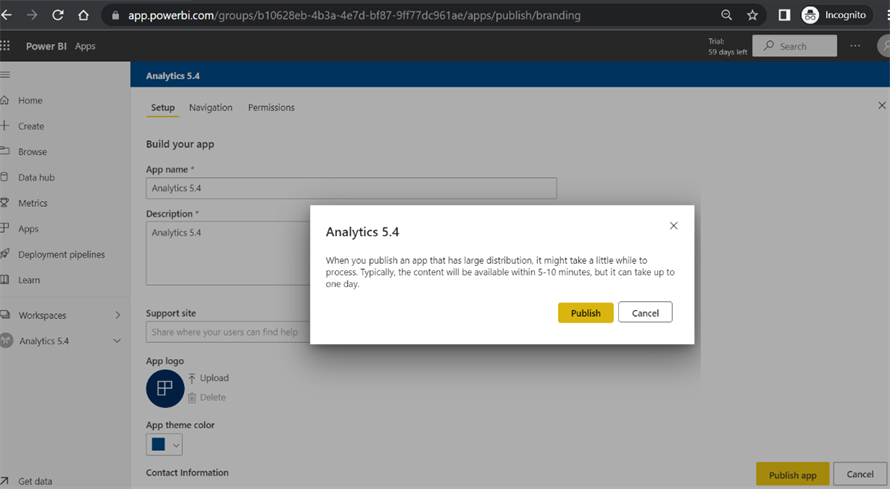Click the Power BI search box
Screen dimensions: 890x489
[794, 46]
